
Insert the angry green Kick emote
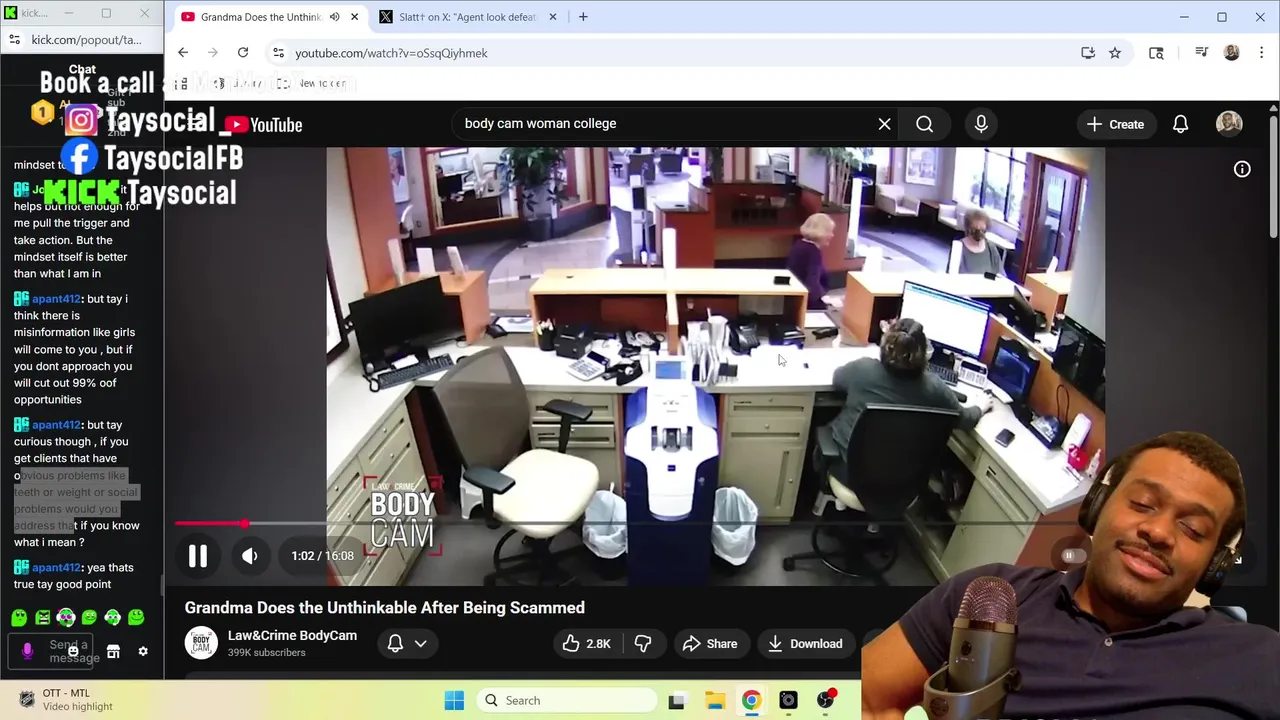pos(42,618)
